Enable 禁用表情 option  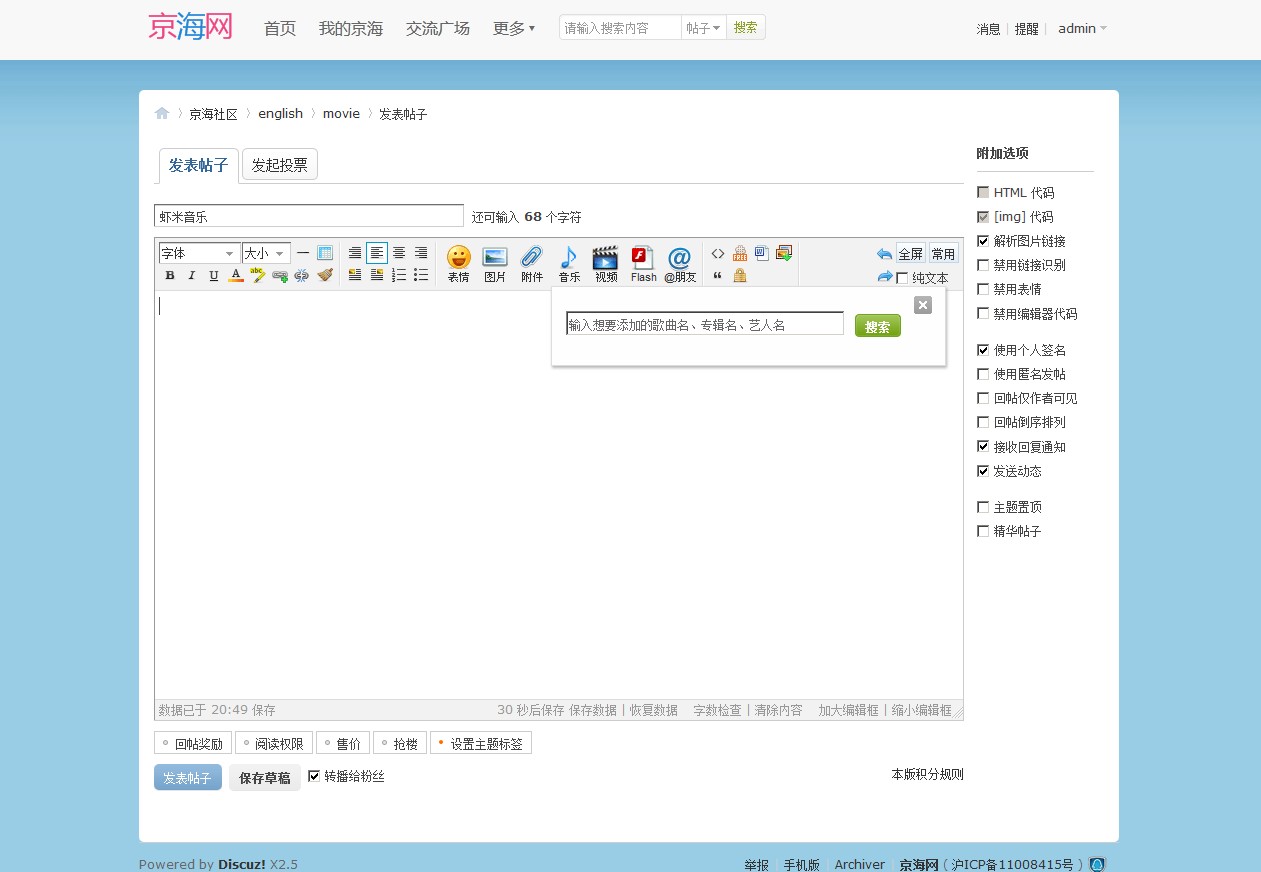coord(983,289)
